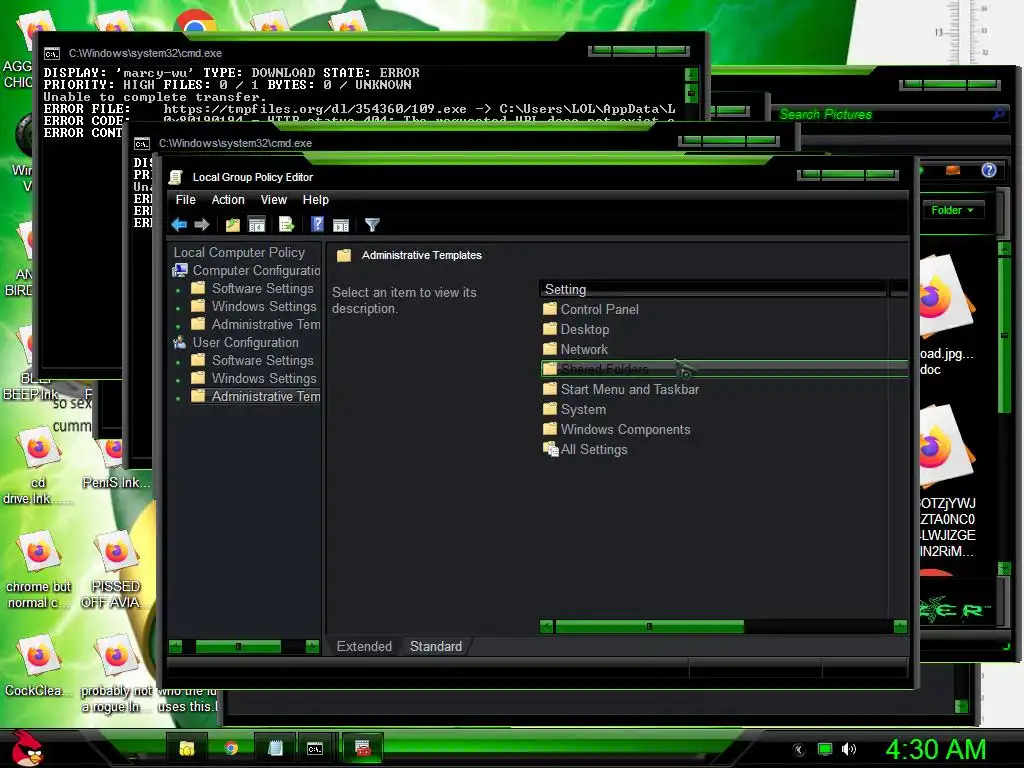Click the green monitor tray icon
This screenshot has height=768, width=1024.
pyautogui.click(x=825, y=749)
